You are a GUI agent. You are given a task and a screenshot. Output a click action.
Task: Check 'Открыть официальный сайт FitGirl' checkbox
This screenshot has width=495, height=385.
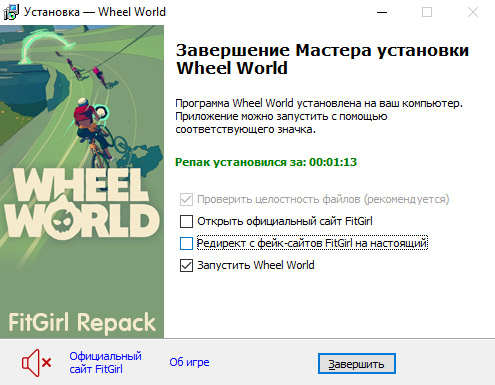coord(186,221)
